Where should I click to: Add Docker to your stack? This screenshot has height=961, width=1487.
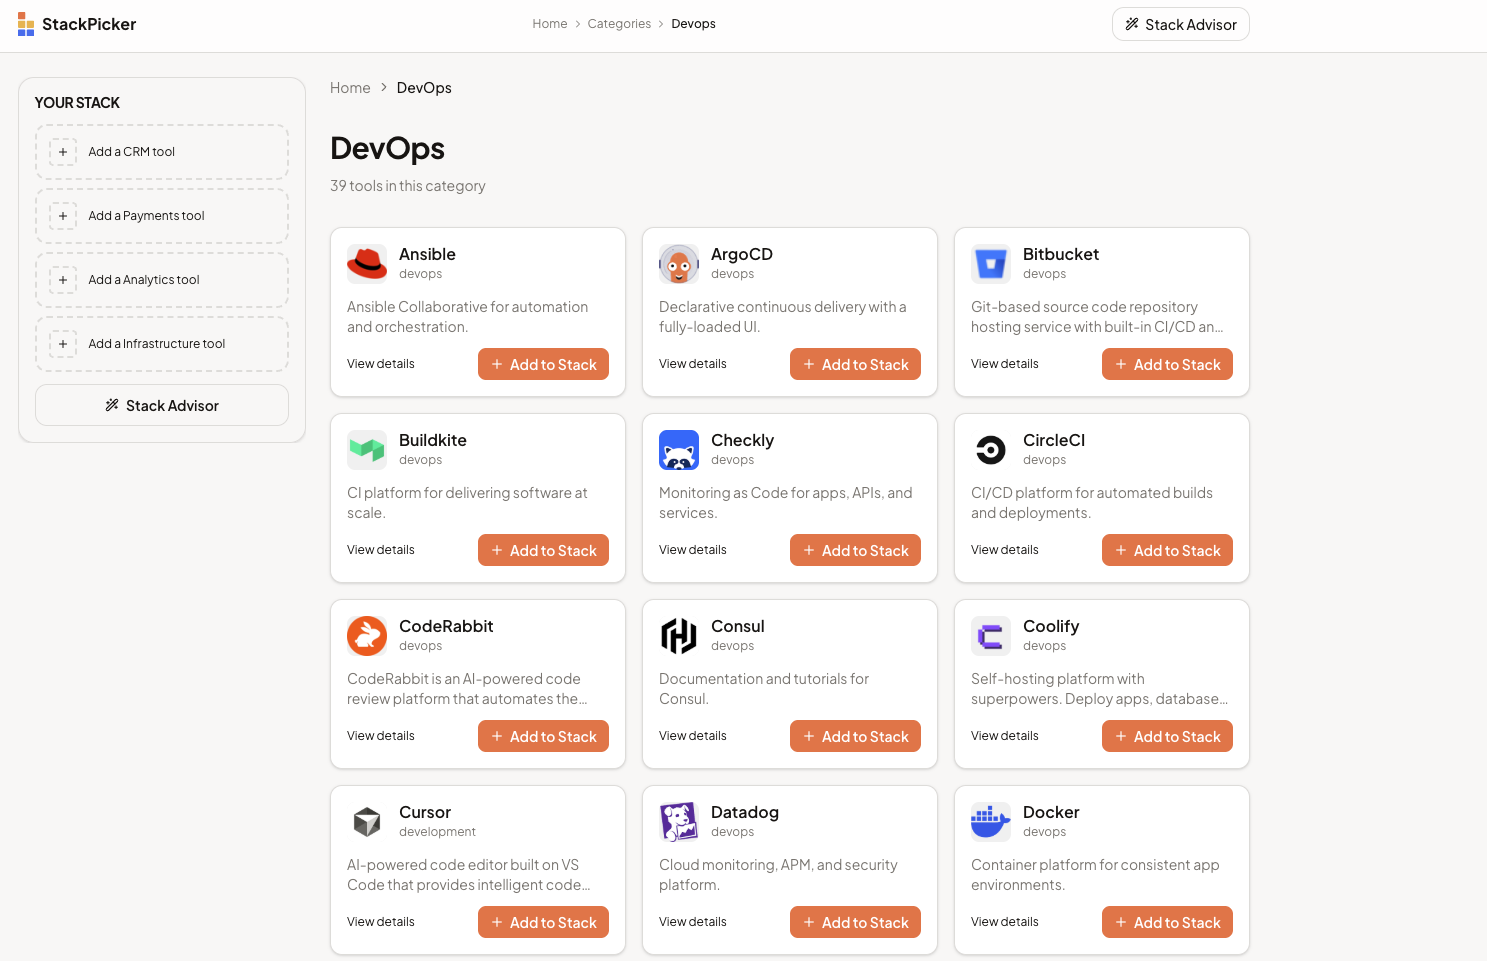pyautogui.click(x=1167, y=921)
